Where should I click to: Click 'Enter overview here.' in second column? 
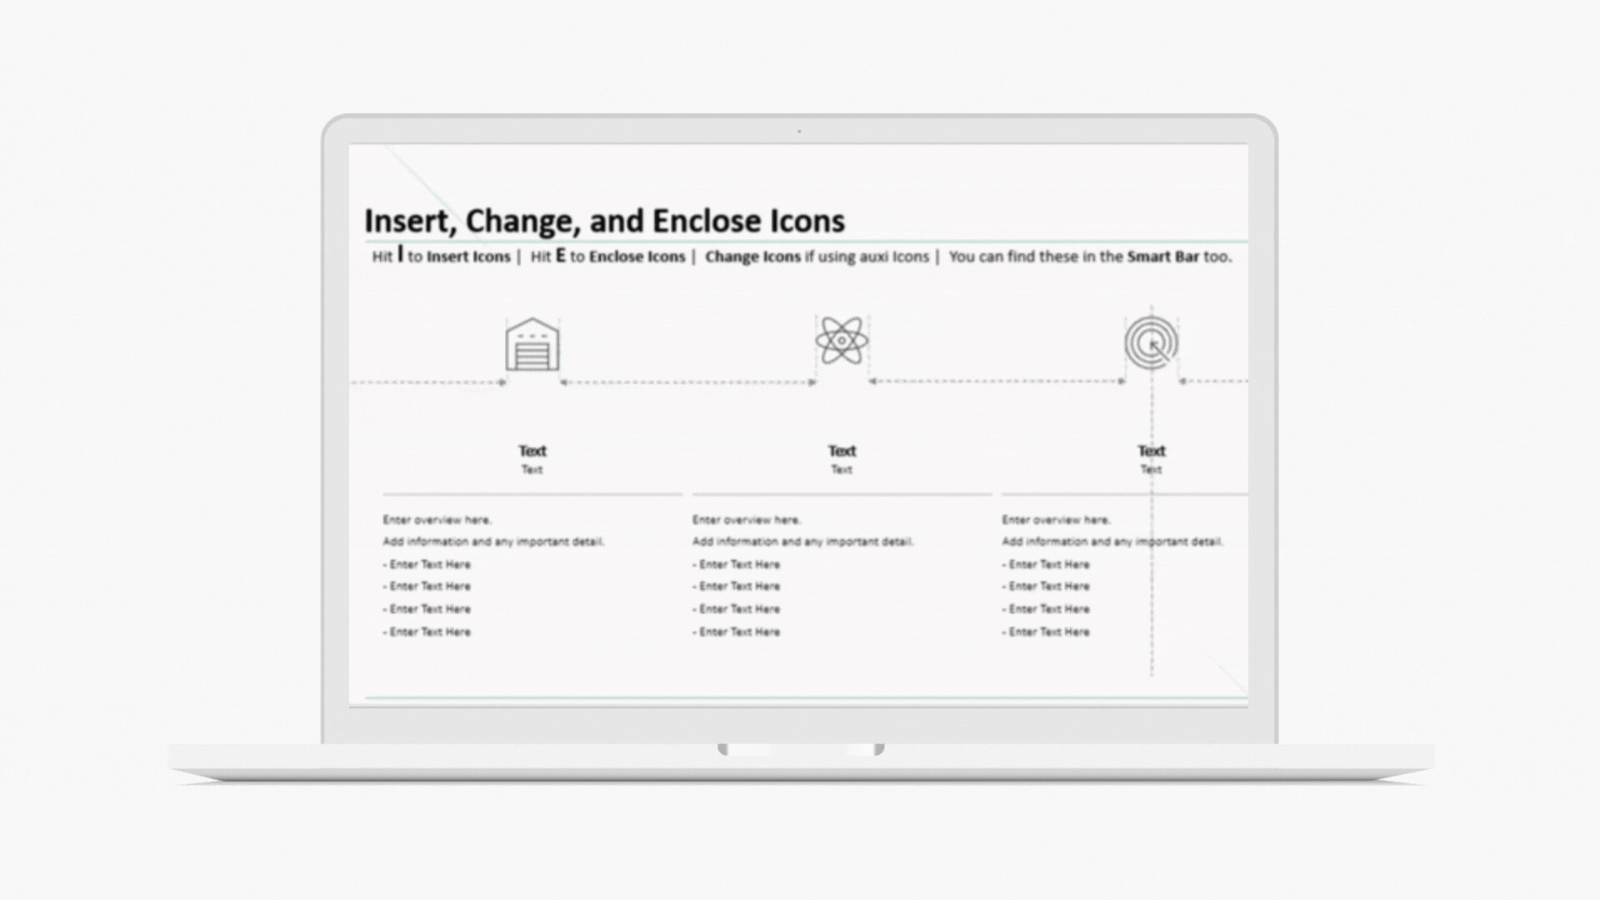pyautogui.click(x=747, y=520)
